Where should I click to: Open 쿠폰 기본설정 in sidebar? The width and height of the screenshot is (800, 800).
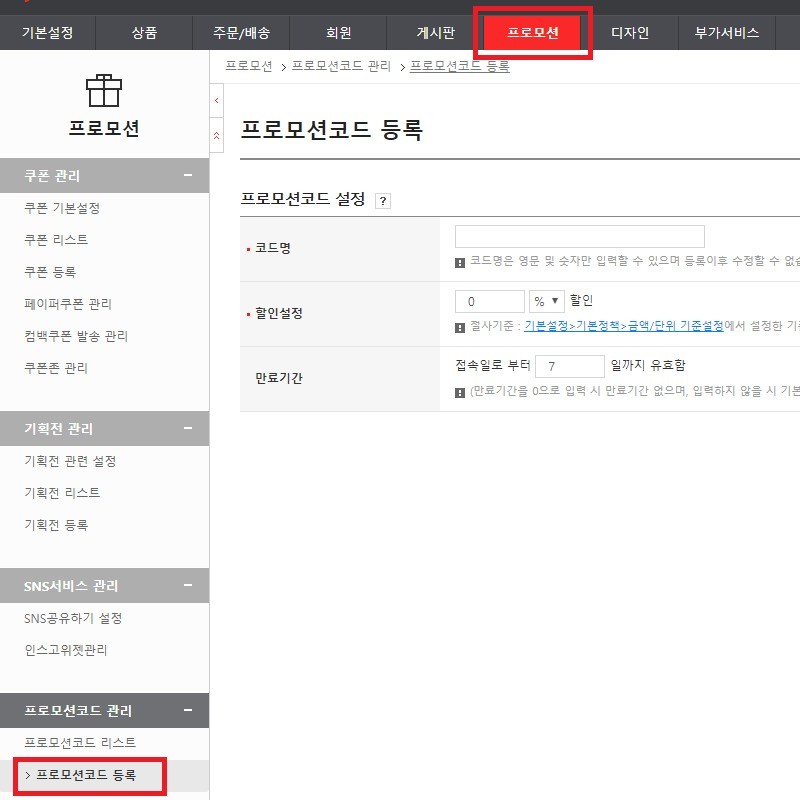62,208
